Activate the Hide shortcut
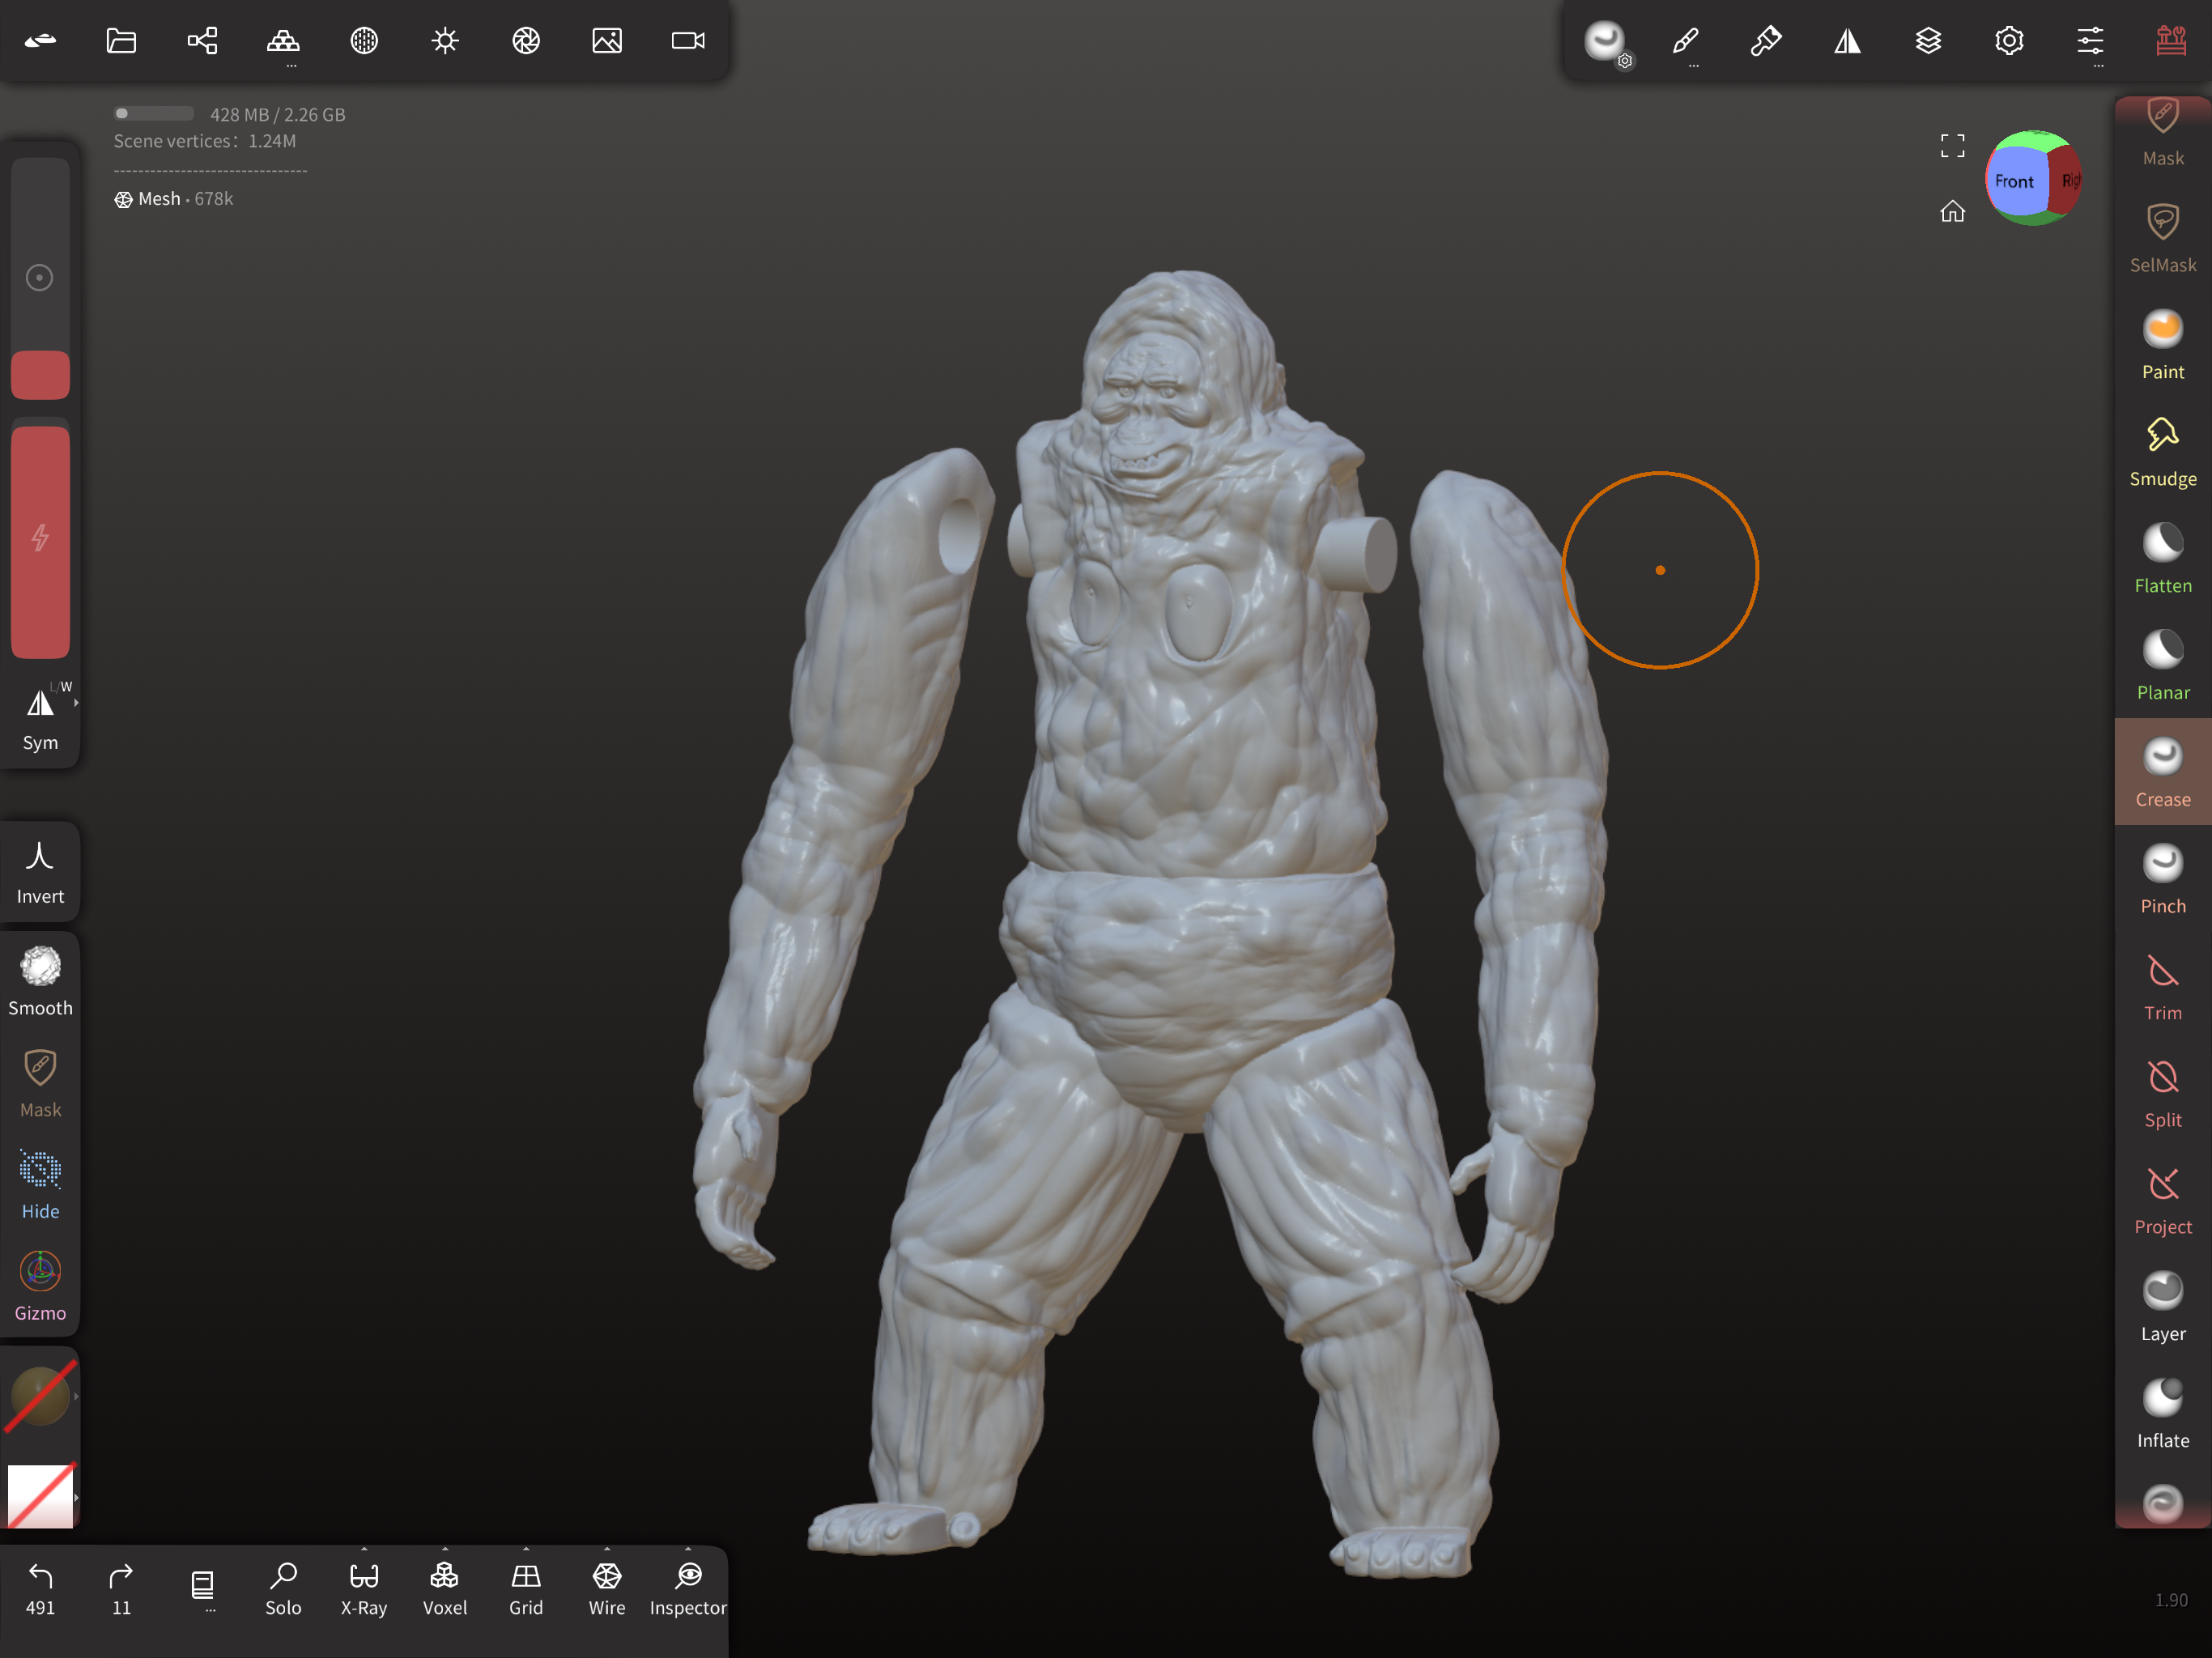Viewport: 2212px width, 1658px height. point(40,1185)
